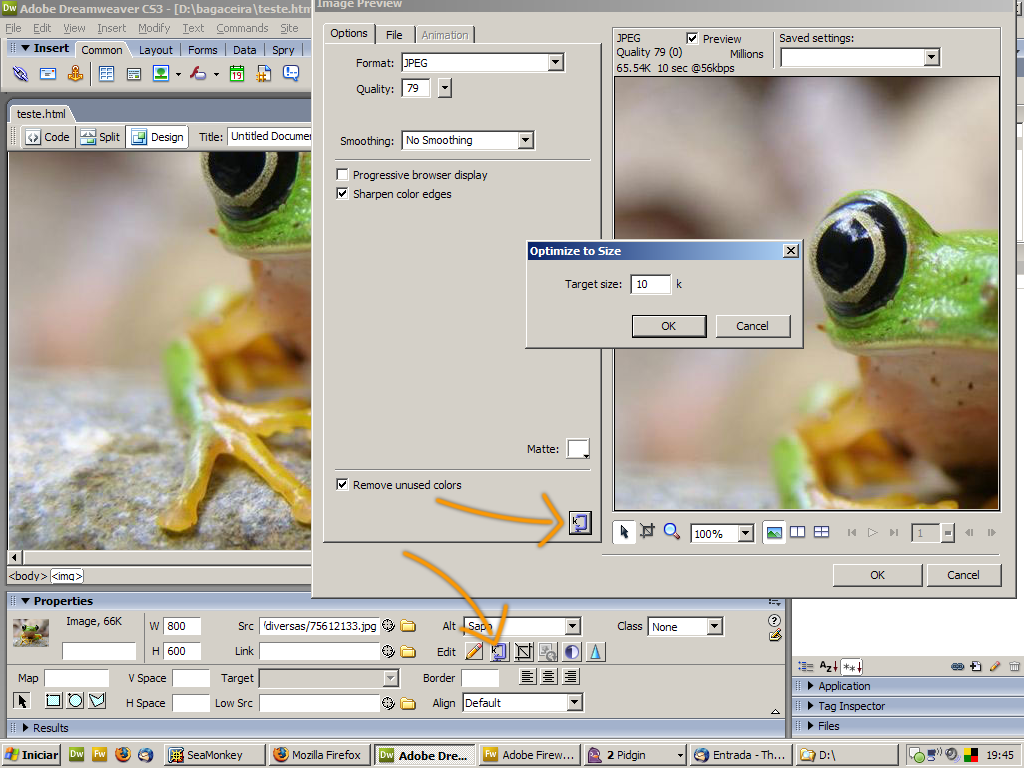
Task: Select the Pointer tool below the image preview
Action: tap(624, 532)
